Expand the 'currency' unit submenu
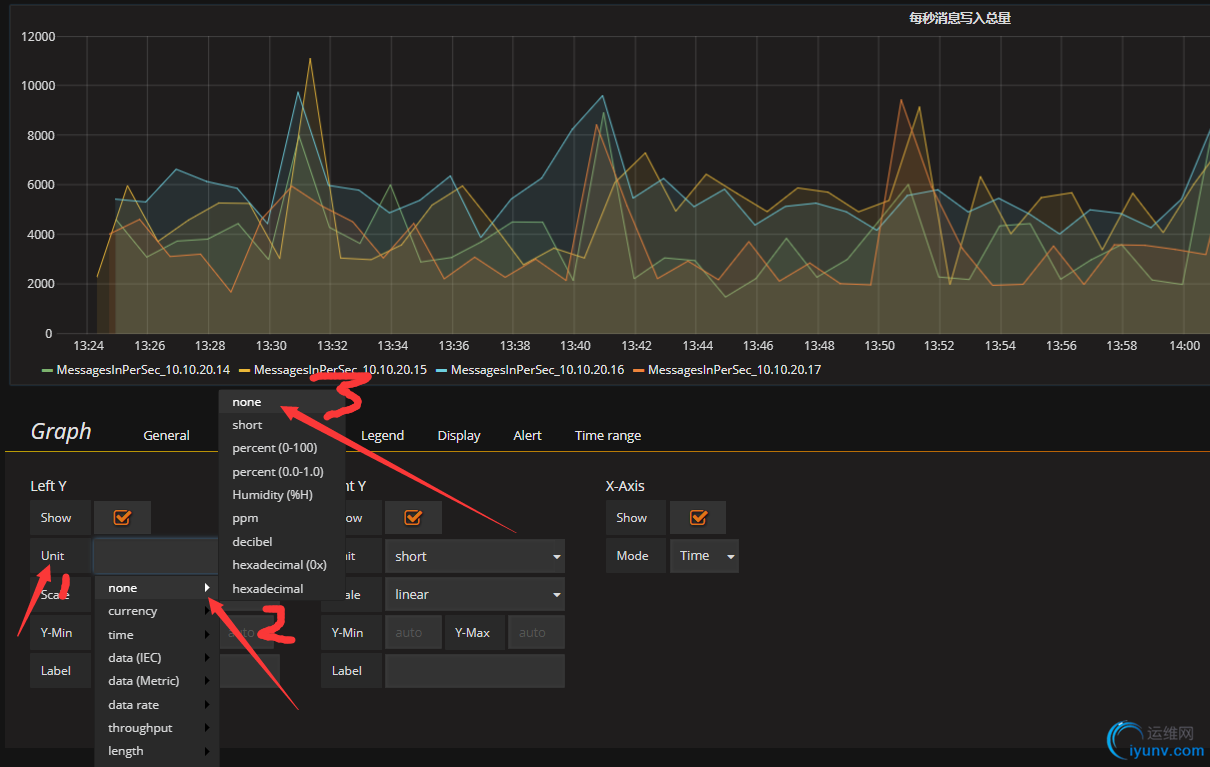 (157, 611)
